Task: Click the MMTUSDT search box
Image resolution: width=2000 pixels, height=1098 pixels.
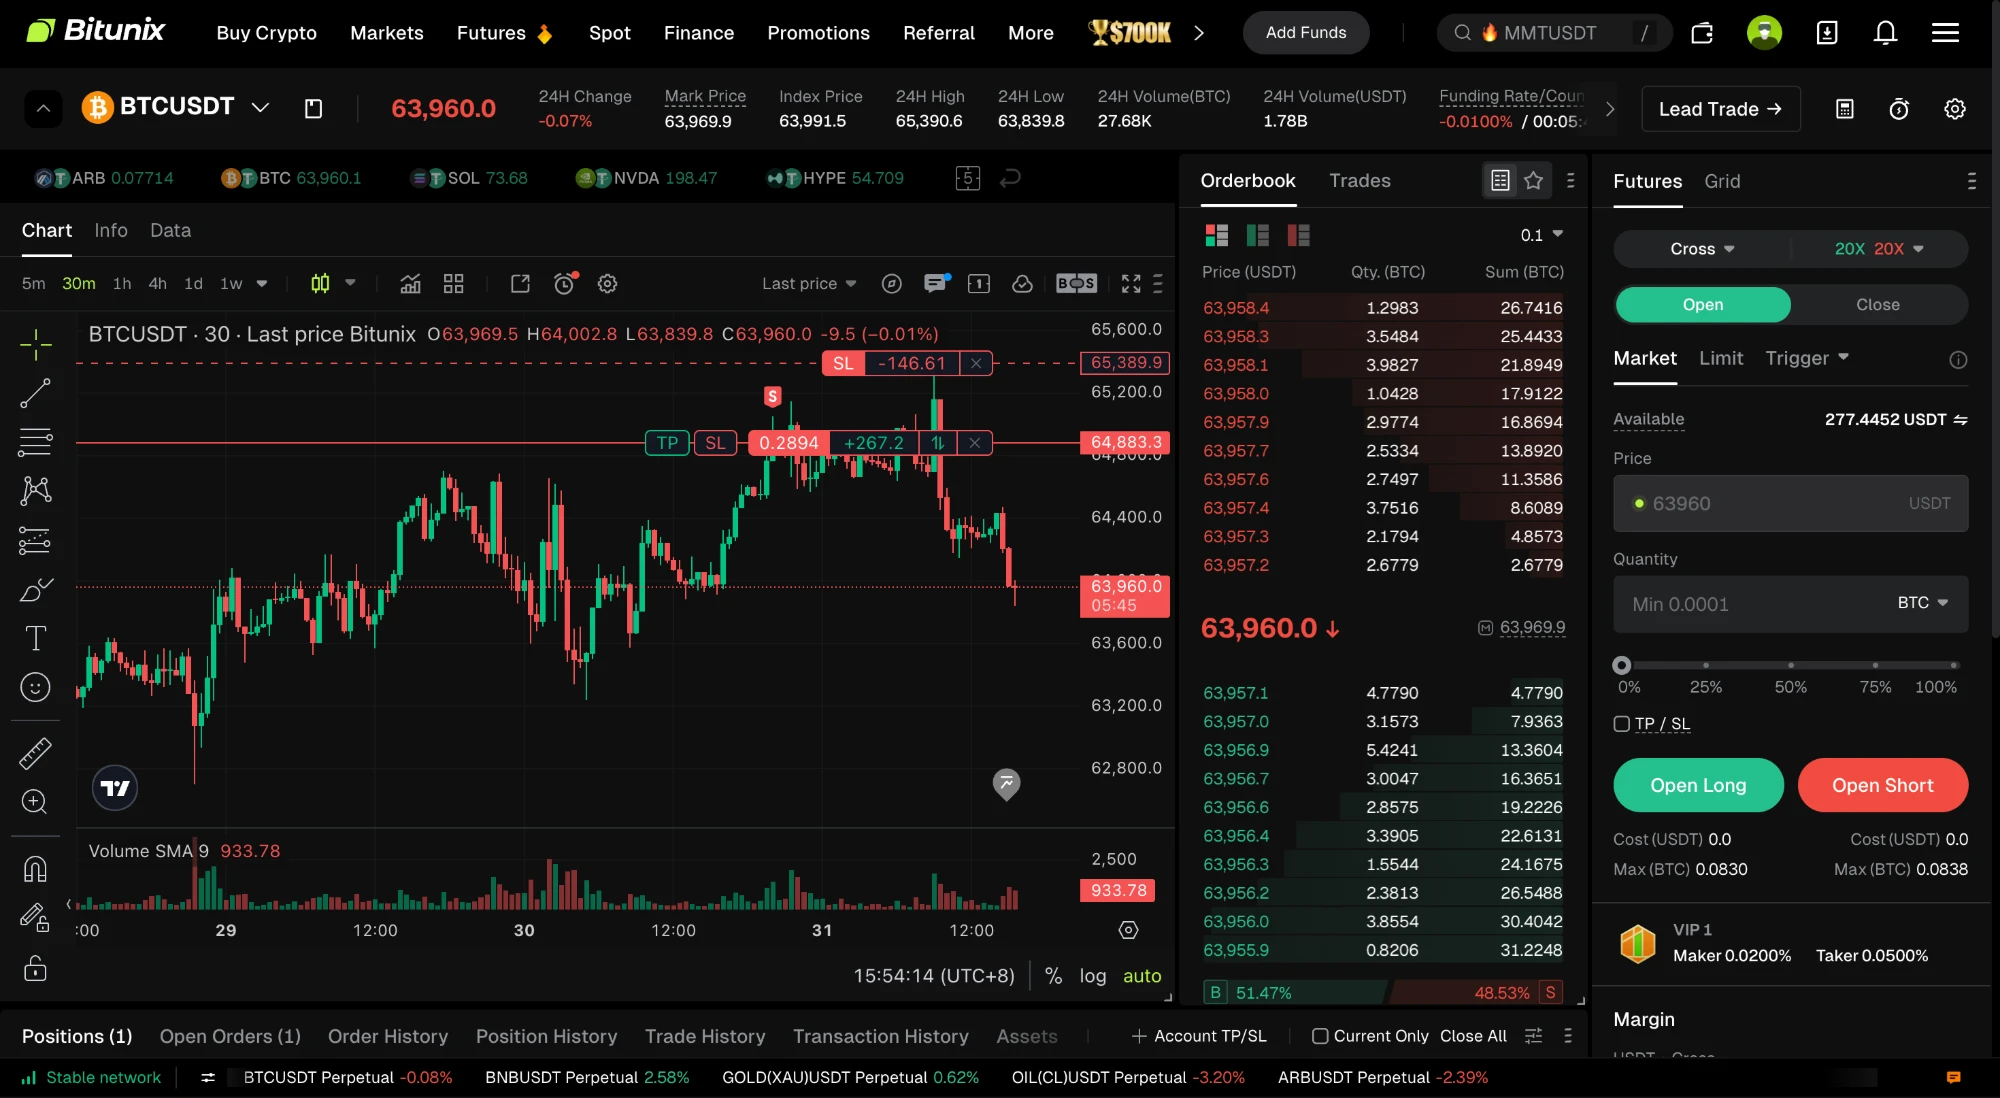Action: click(x=1554, y=33)
